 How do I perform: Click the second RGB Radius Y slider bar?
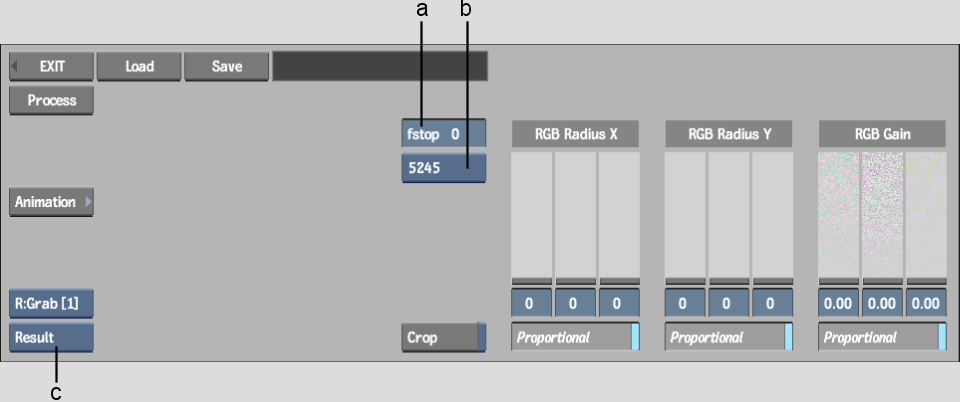[729, 218]
